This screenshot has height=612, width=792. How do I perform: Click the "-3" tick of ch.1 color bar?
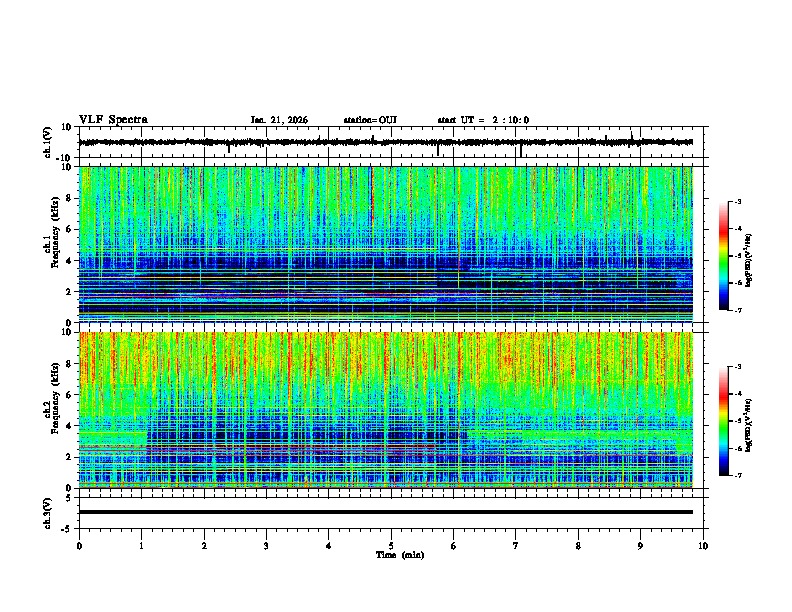coord(737,202)
